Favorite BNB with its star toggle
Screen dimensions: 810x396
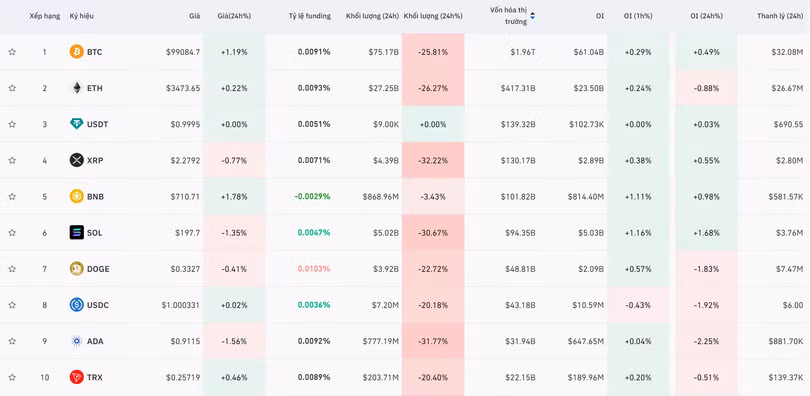pyautogui.click(x=12, y=196)
